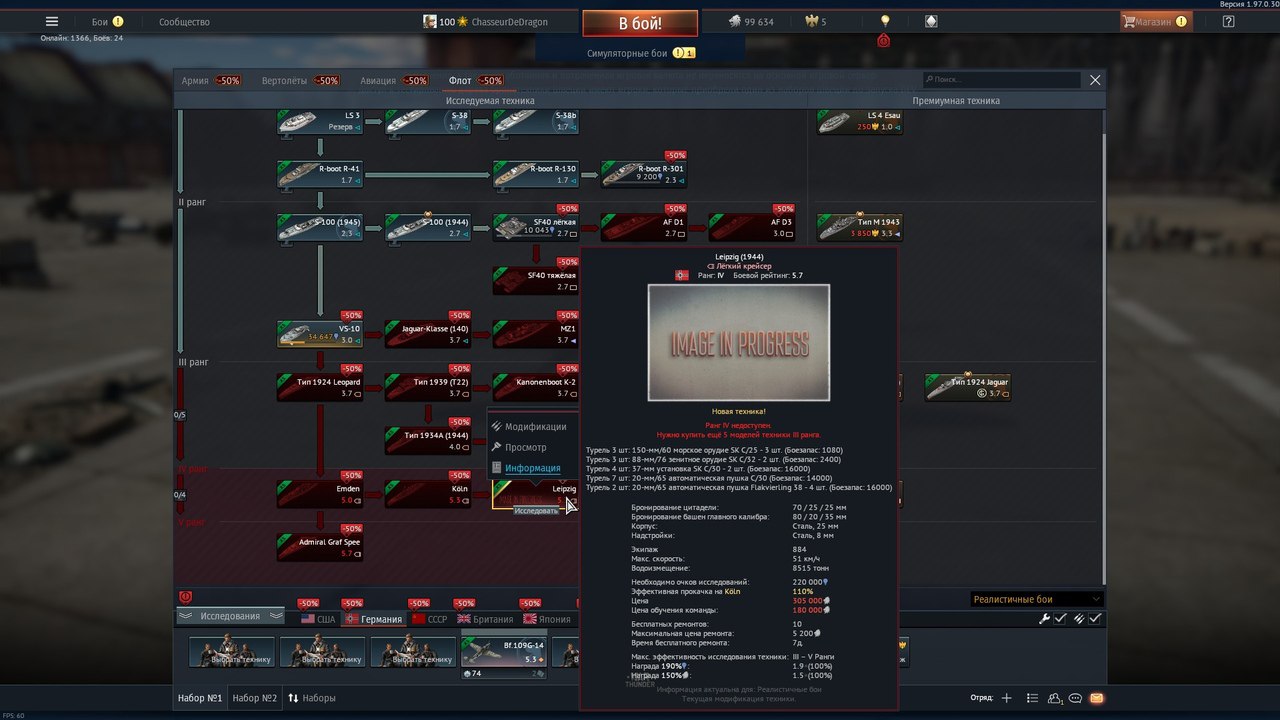This screenshot has width=1280, height=720.
Task: Select the Британия country tab
Action: click(x=484, y=619)
